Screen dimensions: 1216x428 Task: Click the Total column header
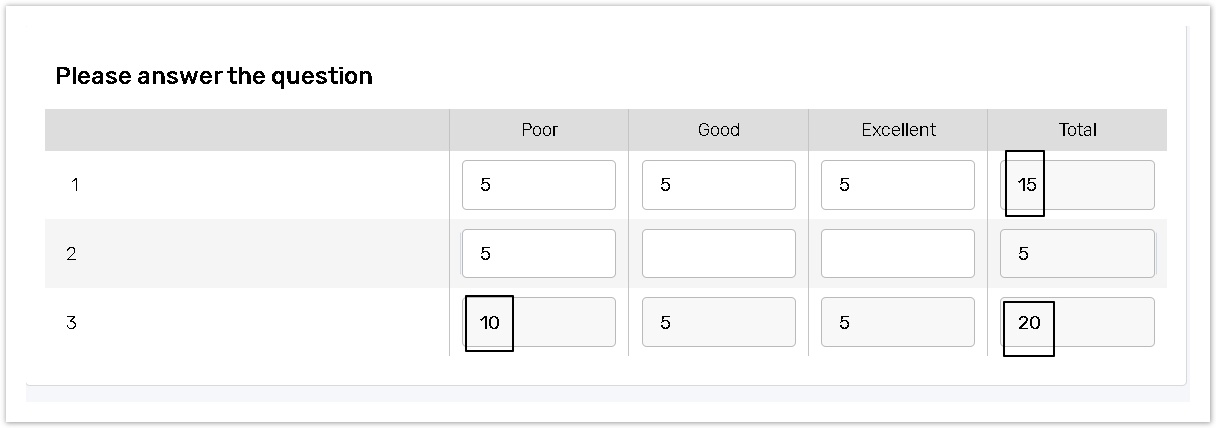1077,130
